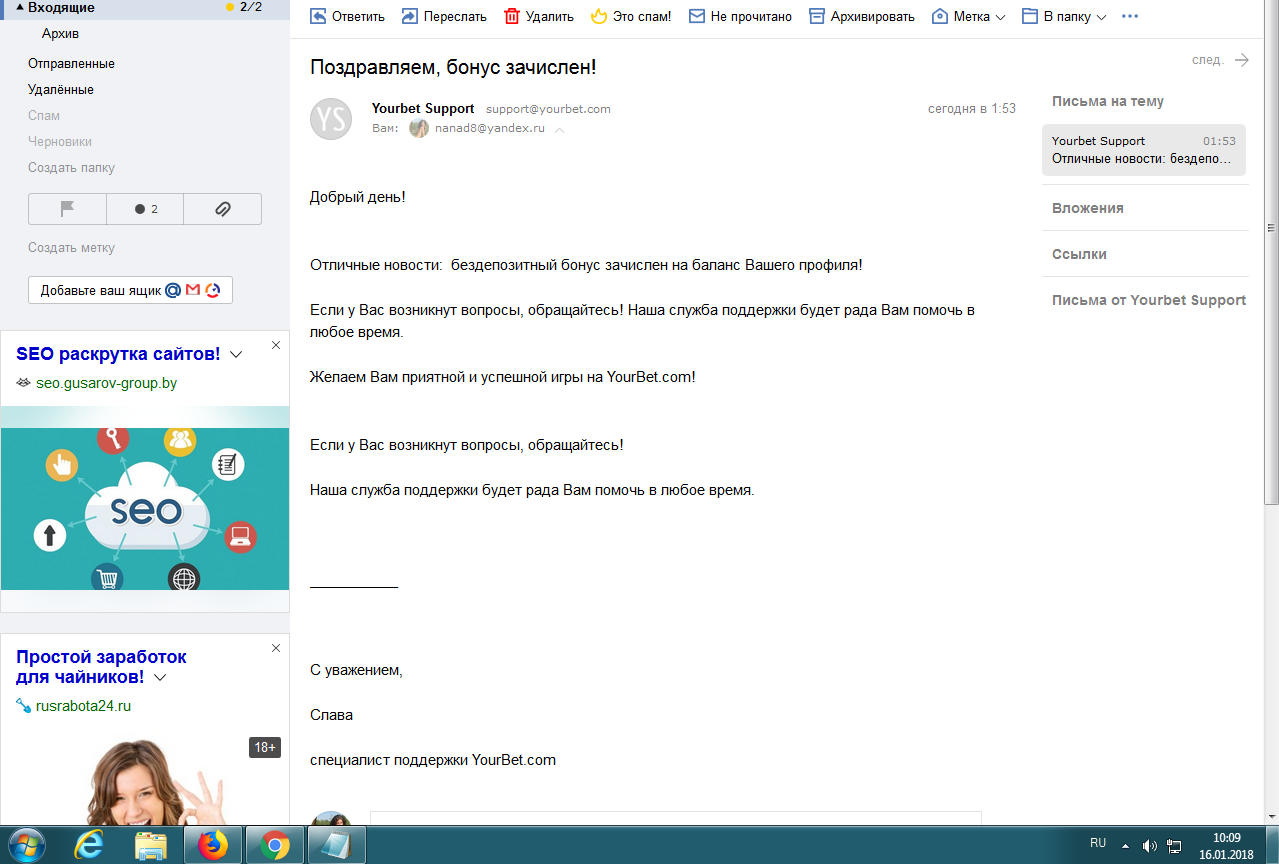Collapse the Входящие folder triangle
The height and width of the screenshot is (864, 1279).
click(x=19, y=7)
